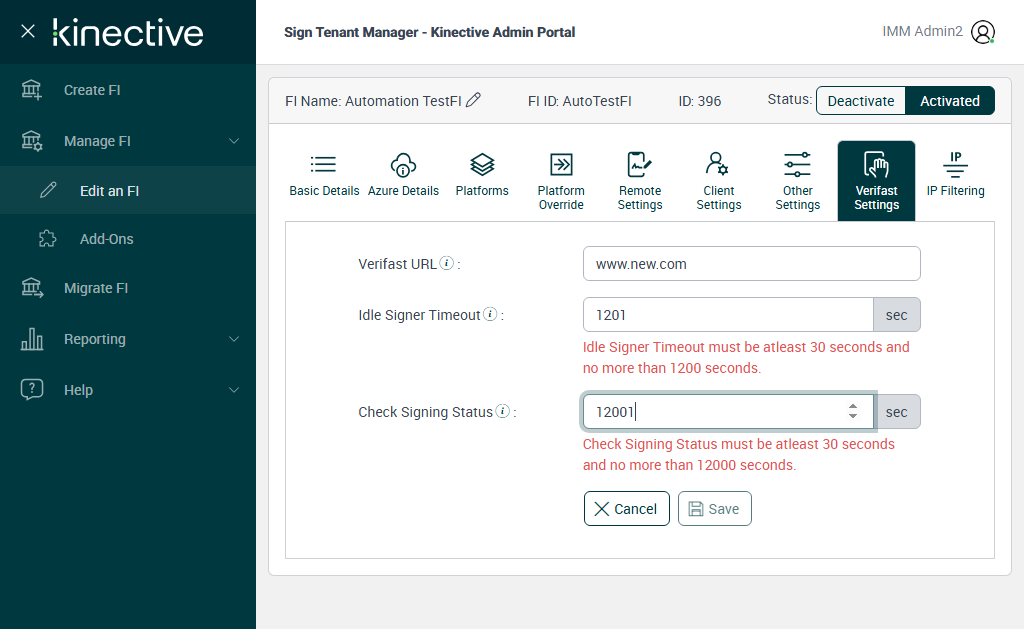Click the Verifast URL info icon
Viewport: 1024px width, 629px height.
click(x=447, y=263)
